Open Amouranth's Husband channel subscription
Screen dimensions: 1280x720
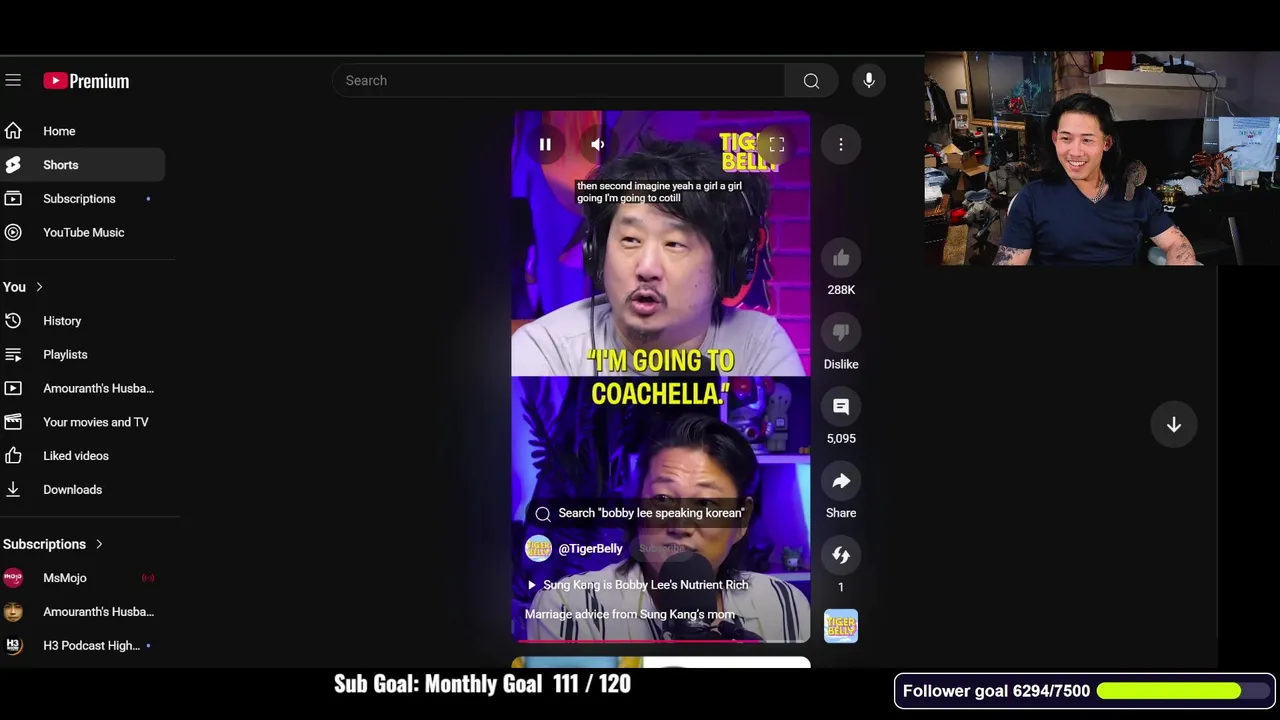click(83, 612)
